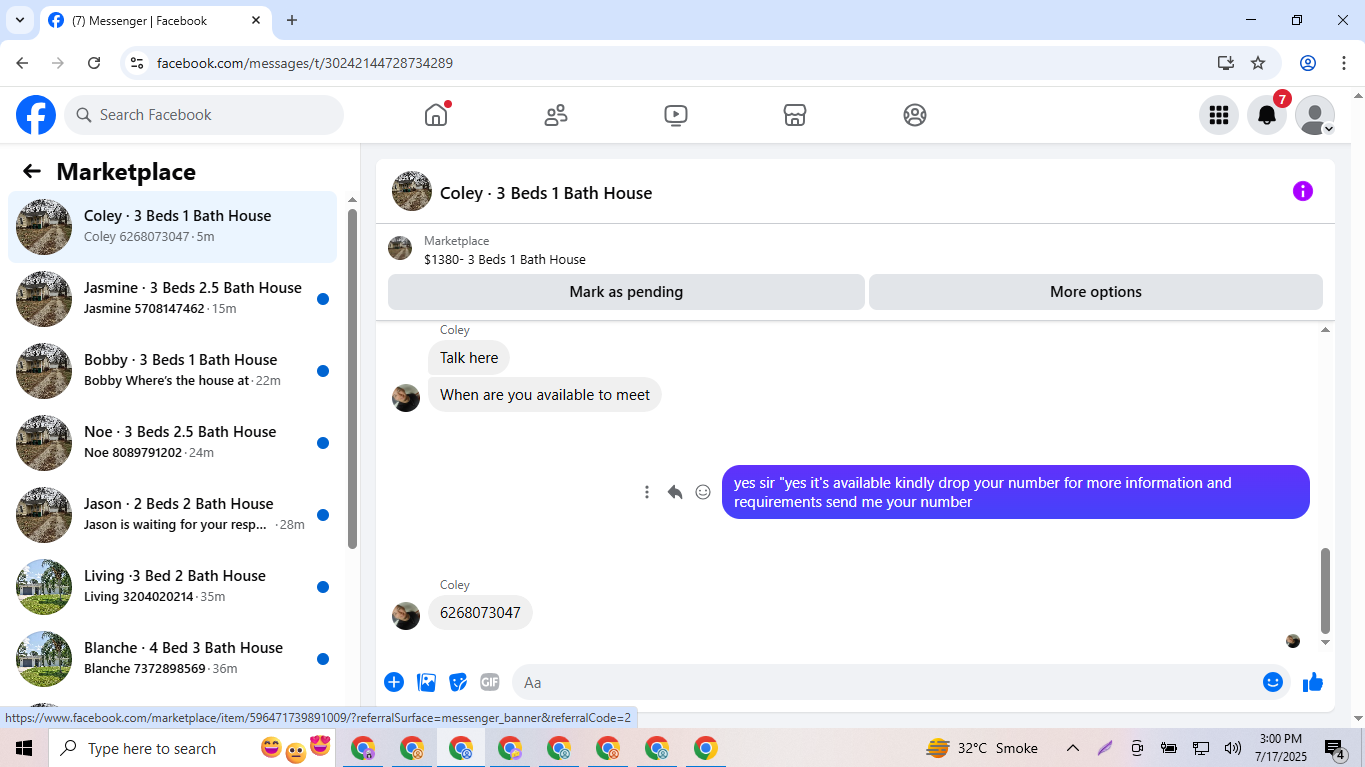
Task: Open the account profile dropdown avatar
Action: click(1315, 115)
